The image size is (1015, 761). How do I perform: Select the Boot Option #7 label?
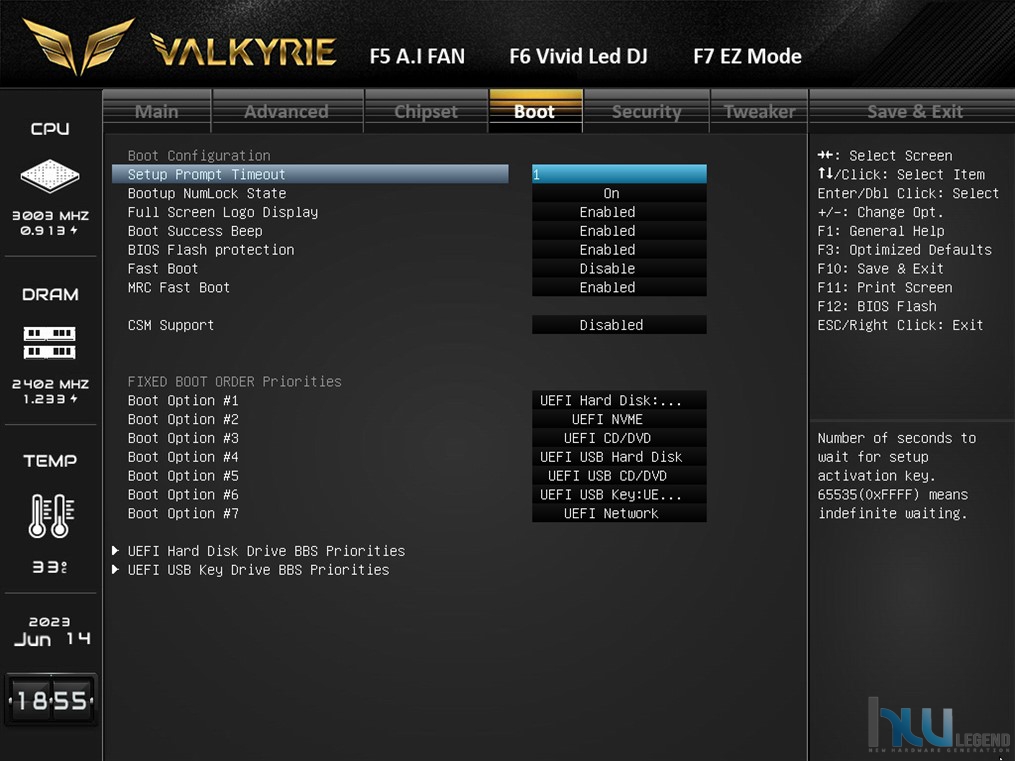pyautogui.click(x=183, y=513)
